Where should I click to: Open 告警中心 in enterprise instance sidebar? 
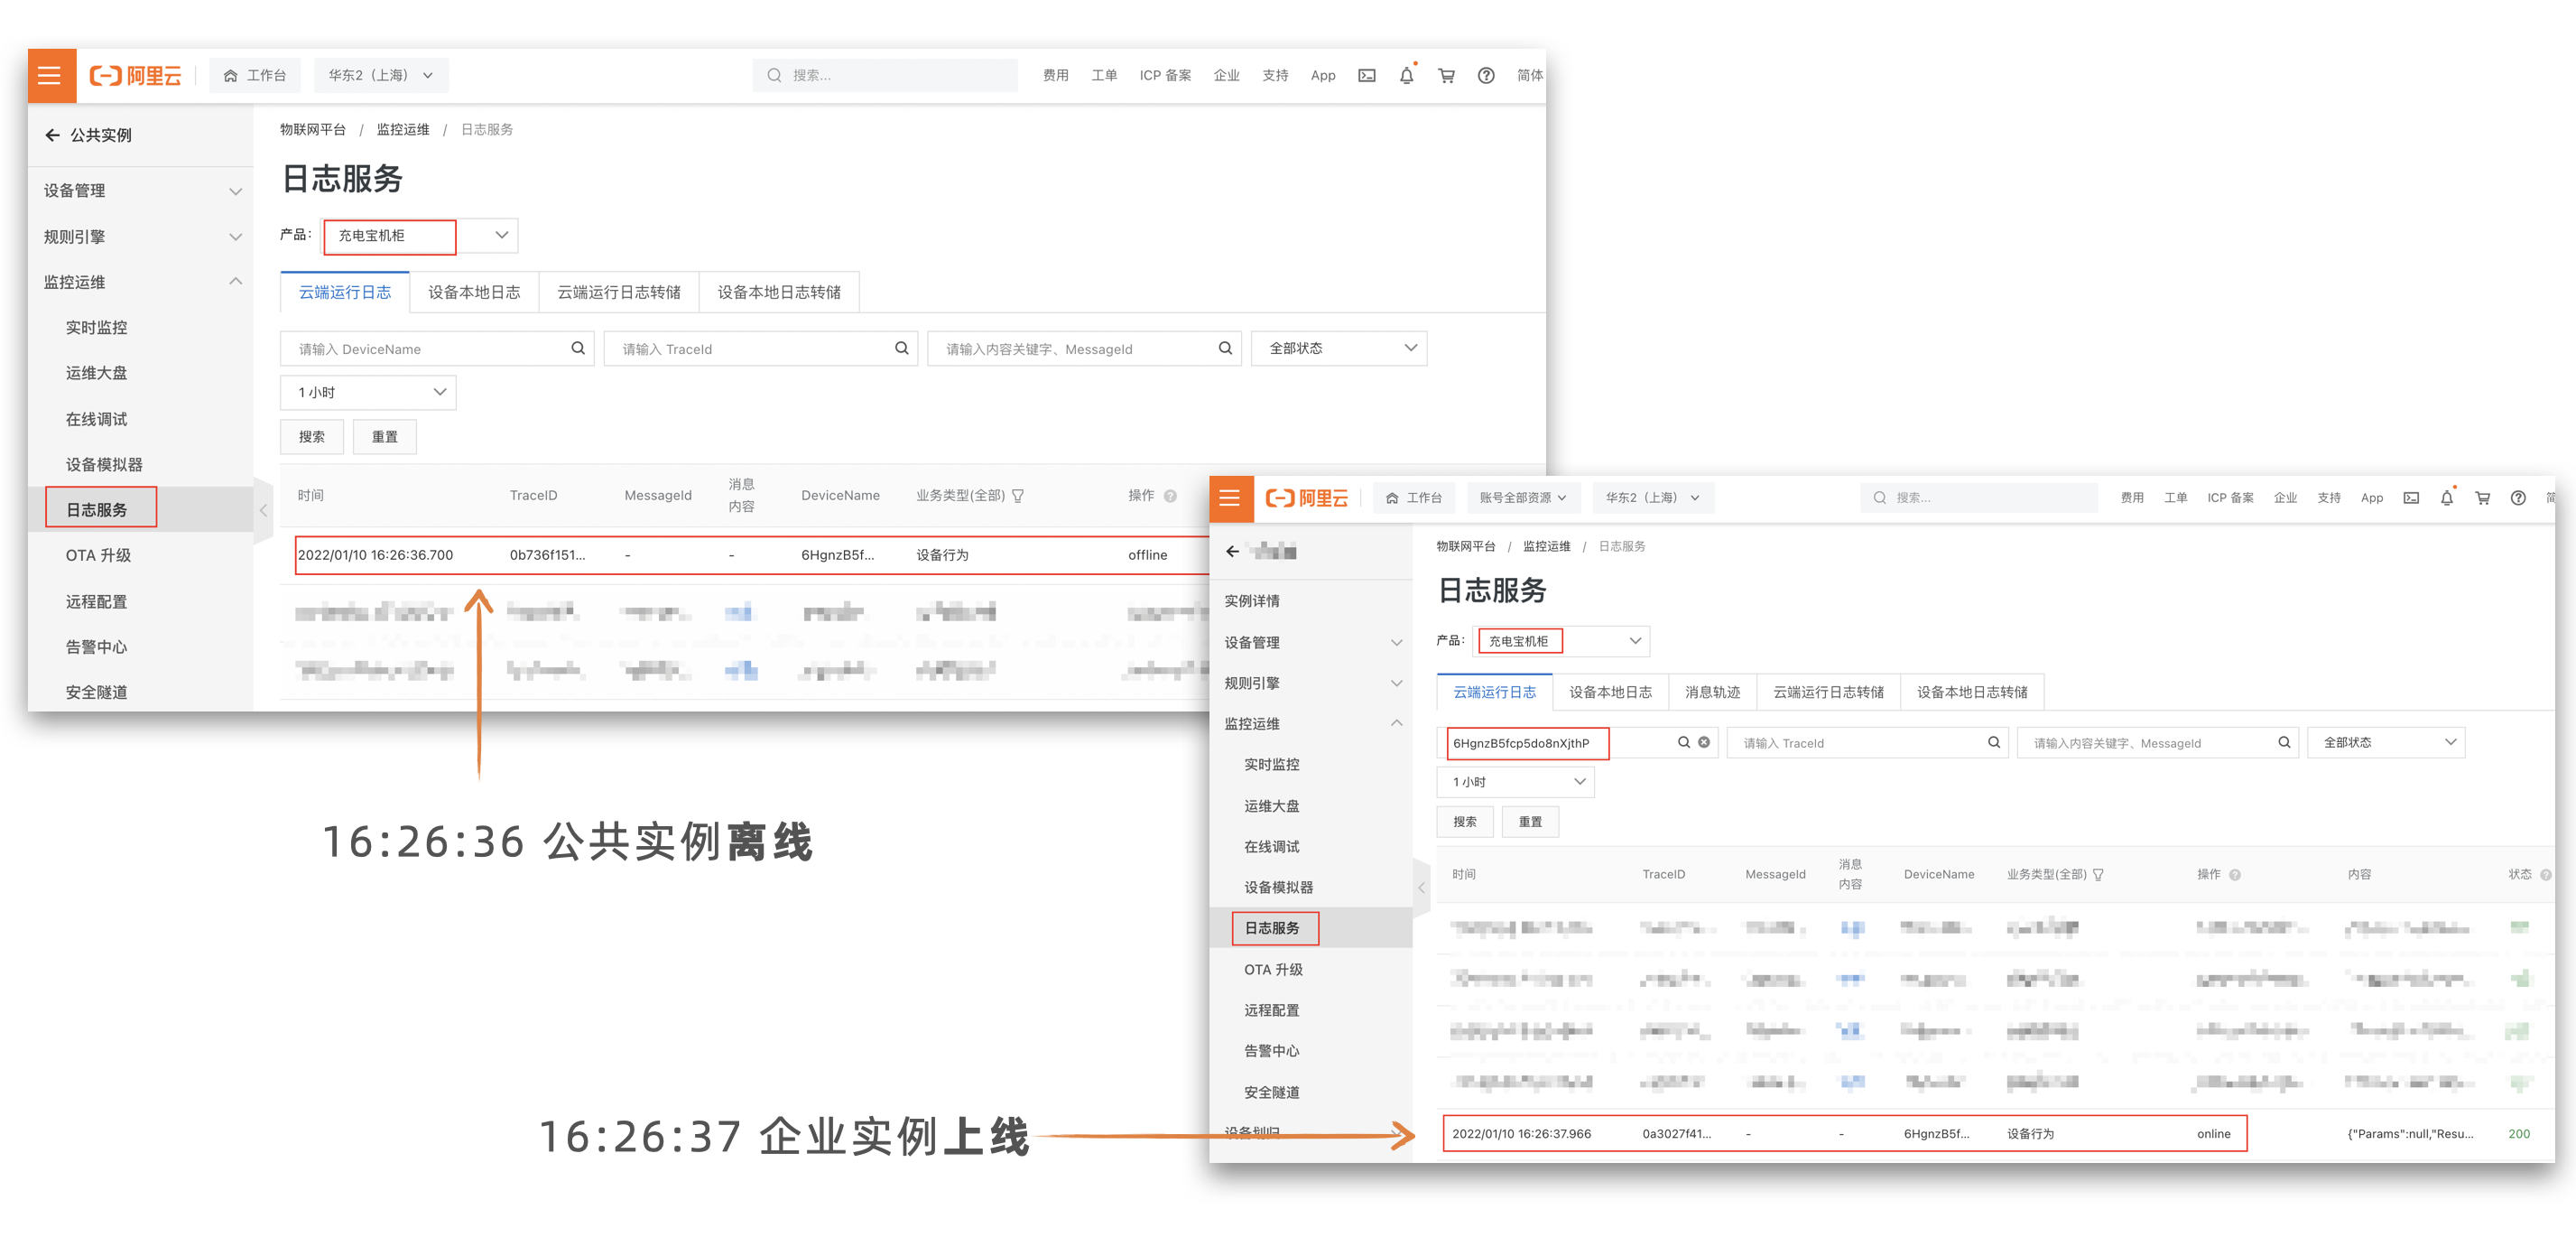coord(1272,1050)
